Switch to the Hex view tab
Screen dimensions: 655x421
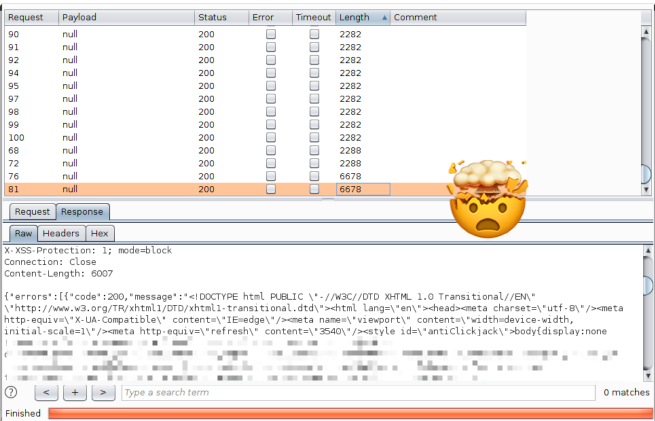click(x=100, y=232)
